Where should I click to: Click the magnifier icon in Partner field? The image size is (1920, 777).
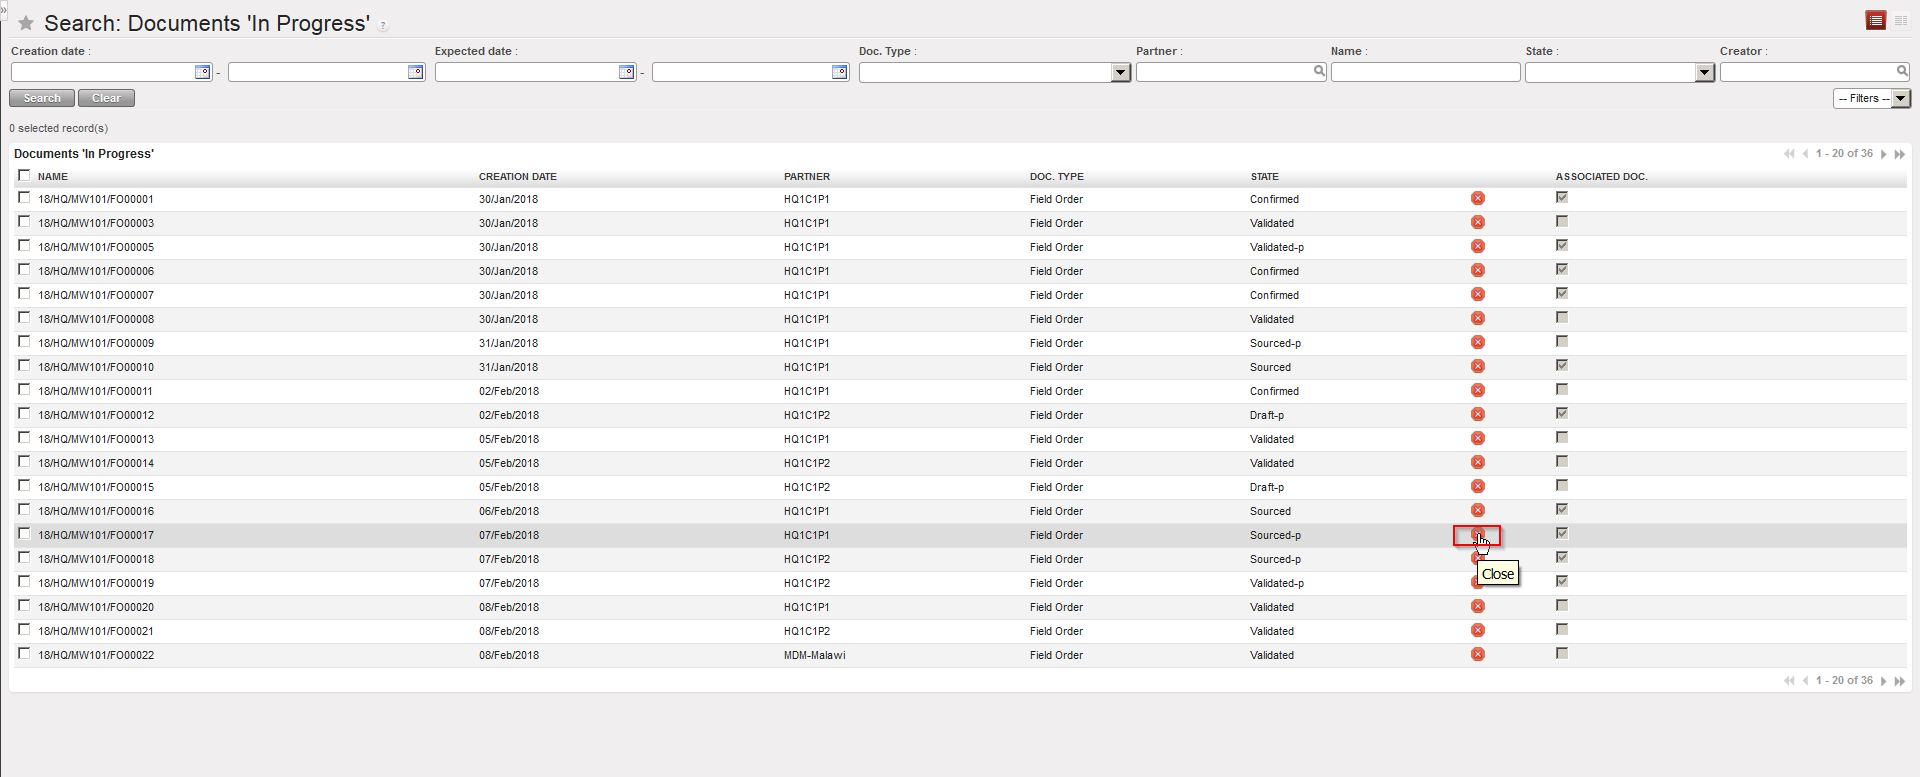(1319, 71)
